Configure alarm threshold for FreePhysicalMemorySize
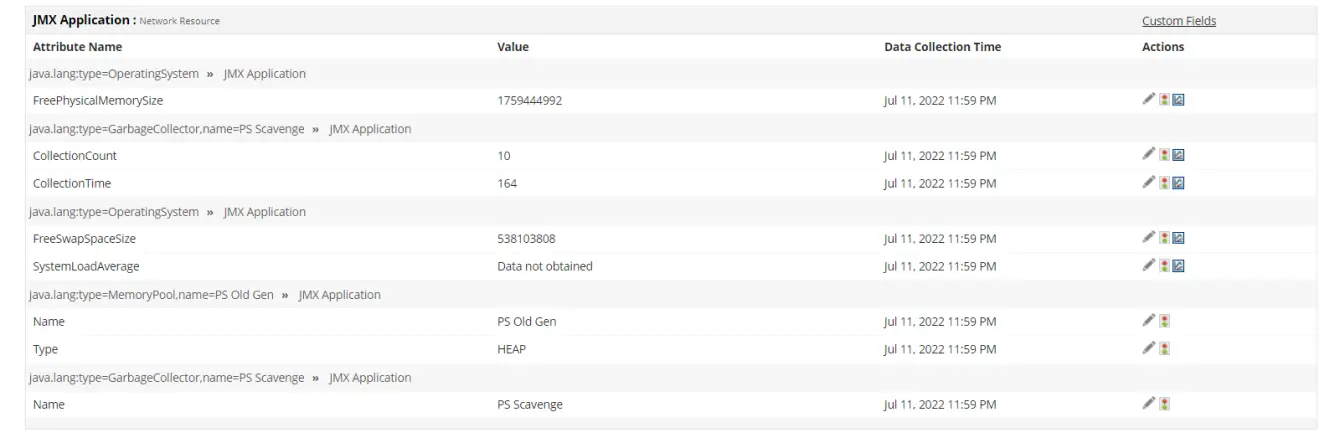 coord(1164,100)
